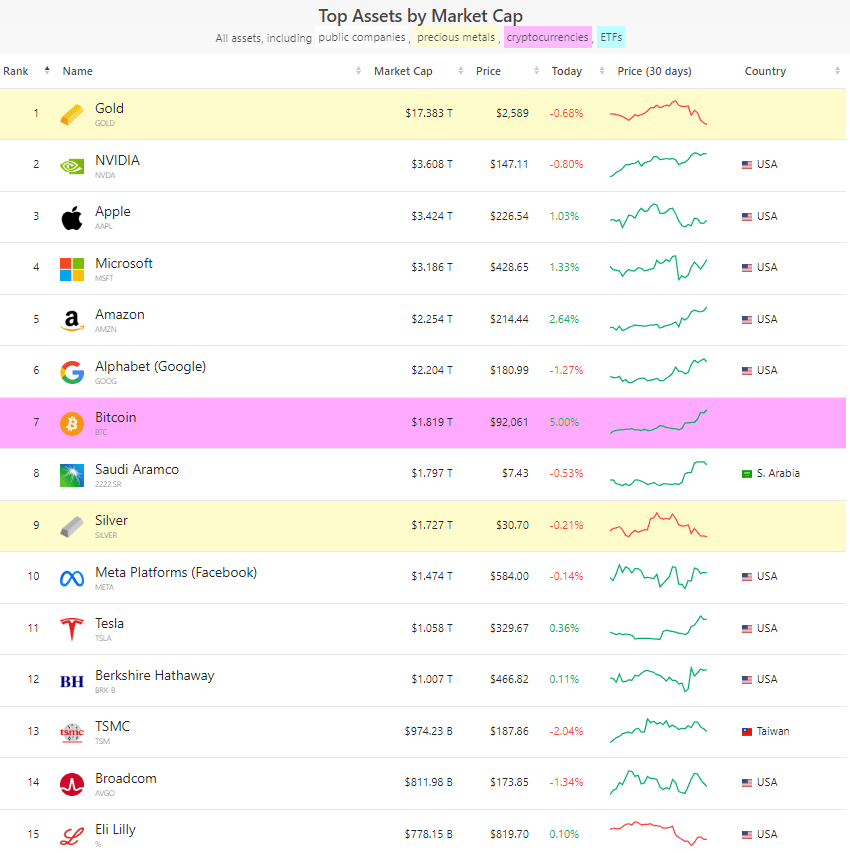Click the Taiwan flag icon

(x=747, y=731)
